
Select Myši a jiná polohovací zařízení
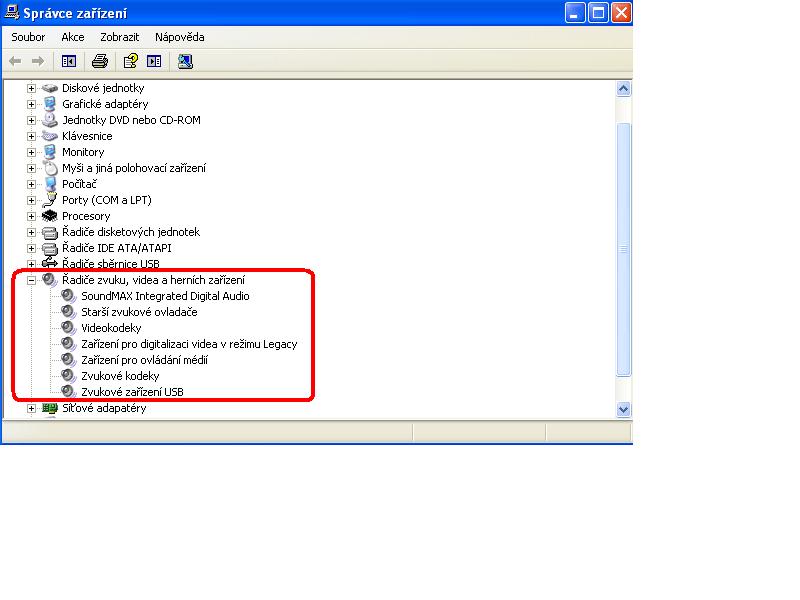coord(134,168)
